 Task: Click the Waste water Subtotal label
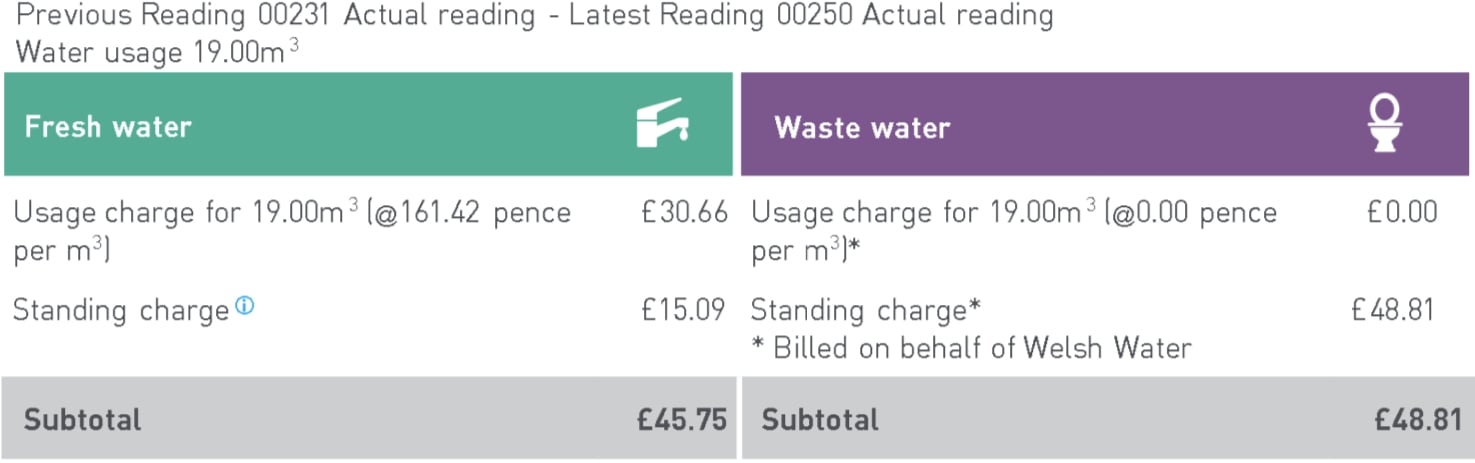(x=820, y=420)
